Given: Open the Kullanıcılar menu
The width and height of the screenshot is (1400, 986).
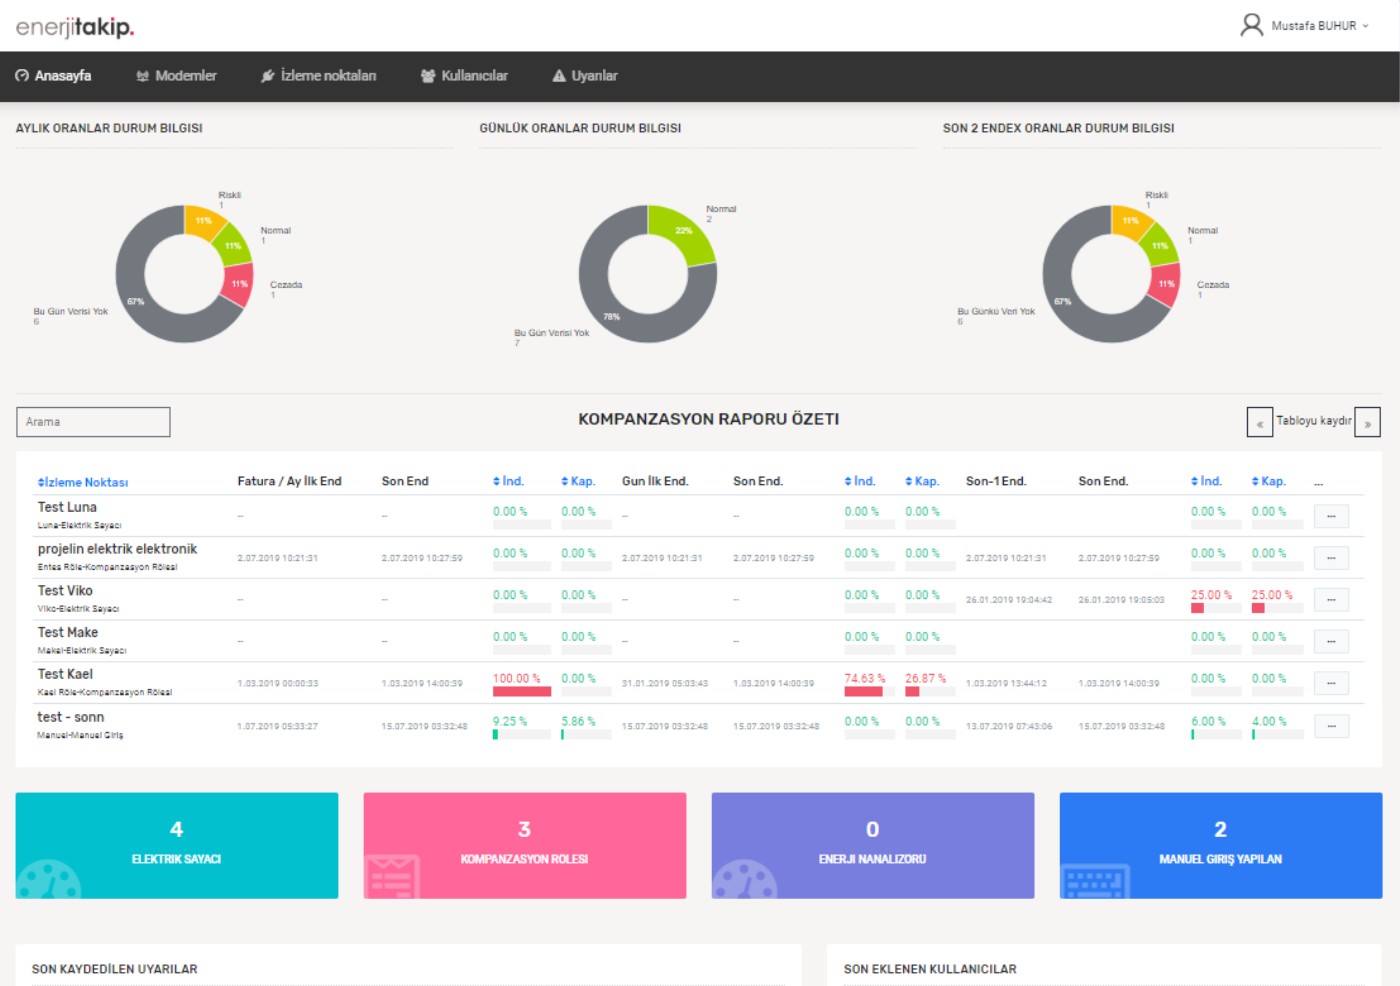Looking at the screenshot, I should point(464,76).
